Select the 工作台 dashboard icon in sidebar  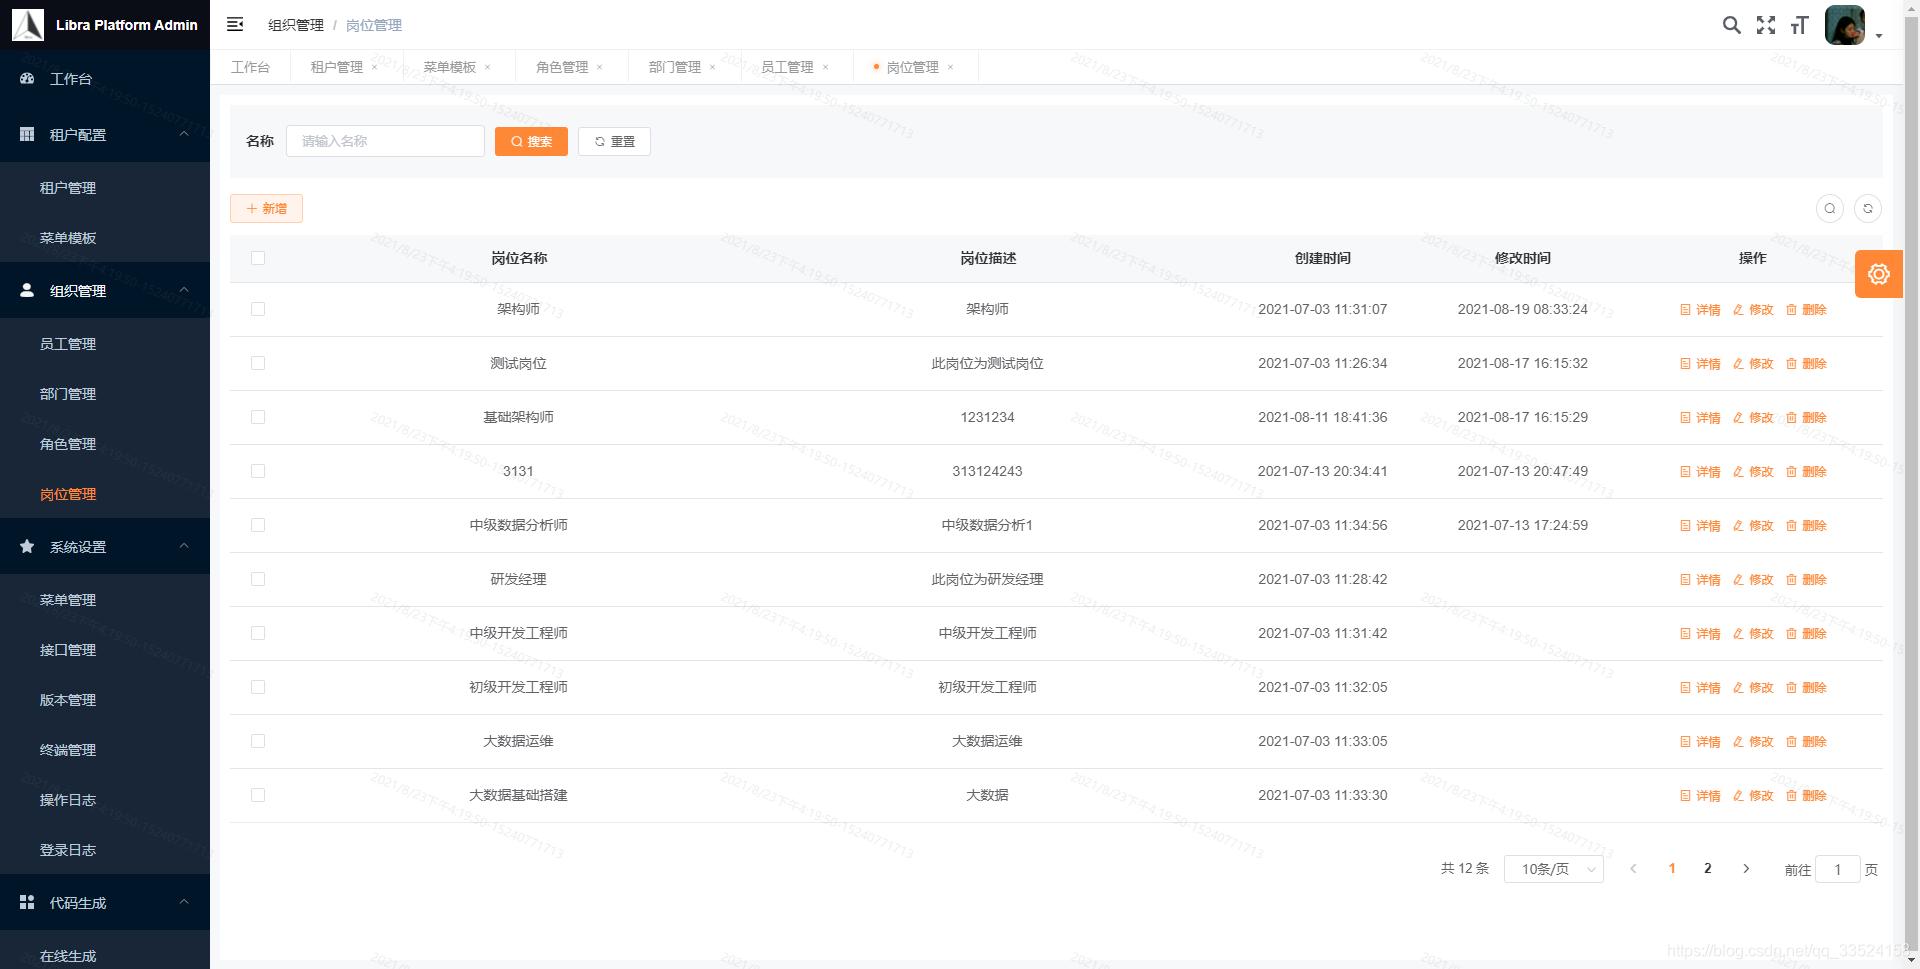click(26, 78)
